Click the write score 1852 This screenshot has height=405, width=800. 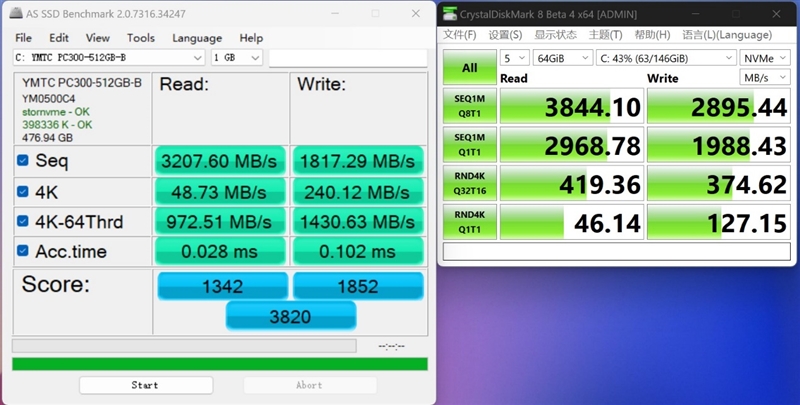pos(358,286)
